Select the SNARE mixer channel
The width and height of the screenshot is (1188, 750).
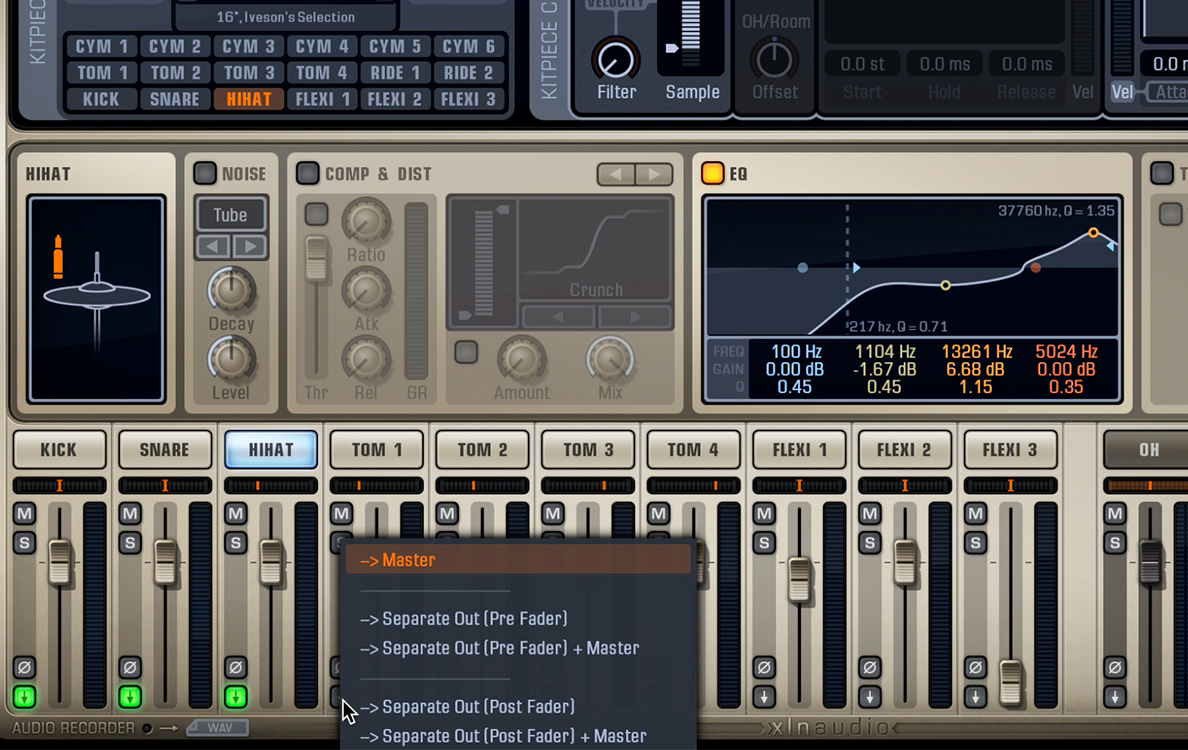[164, 450]
